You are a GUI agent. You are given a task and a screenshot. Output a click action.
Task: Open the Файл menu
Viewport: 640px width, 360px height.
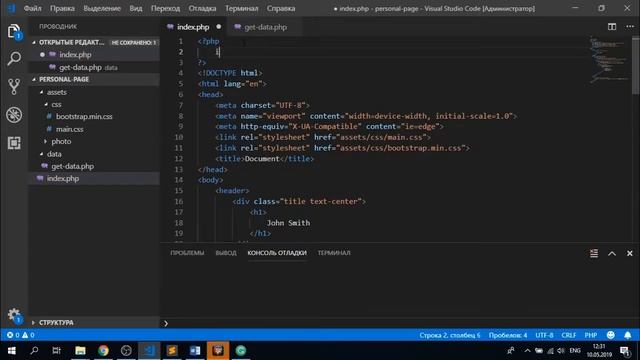coord(32,8)
